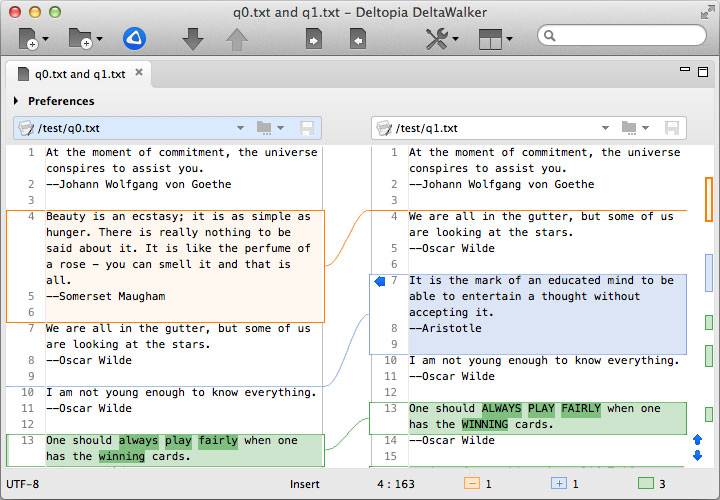Viewport: 720px width, 500px height.
Task: Open the right browse folder dropdown arrow
Action: pyautogui.click(x=645, y=128)
